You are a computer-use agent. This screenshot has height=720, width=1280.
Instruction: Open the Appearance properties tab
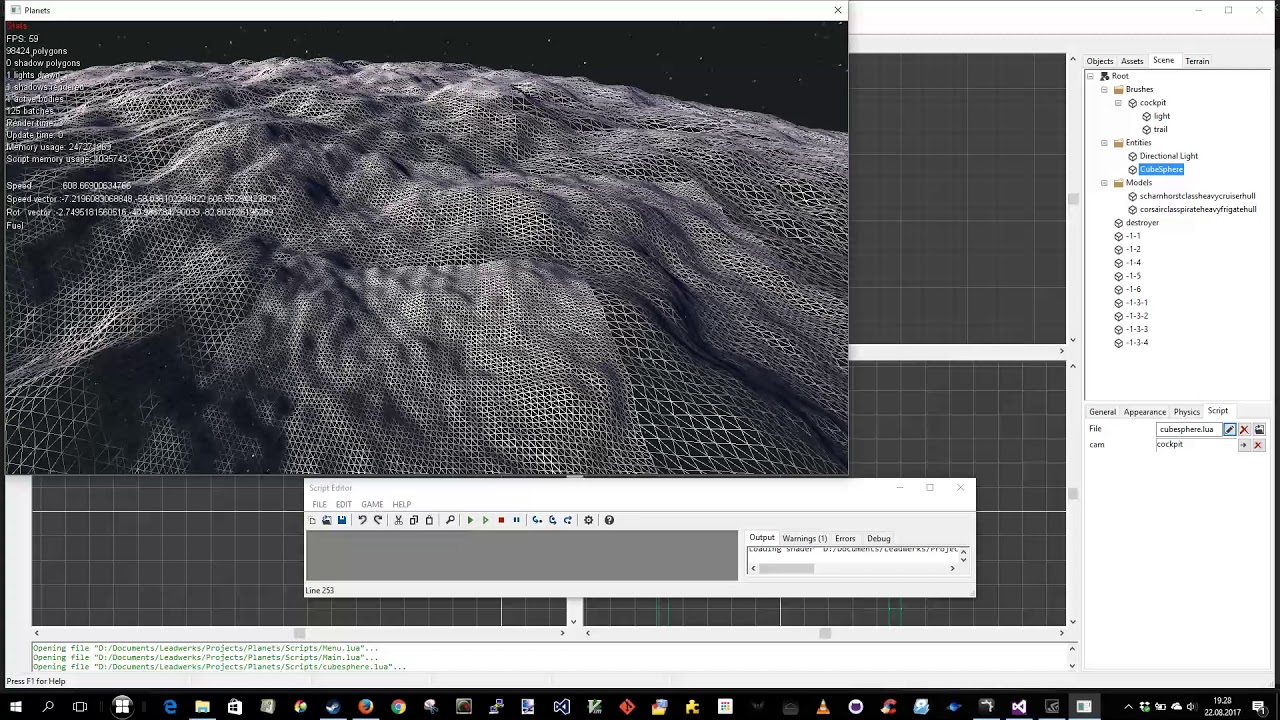pyautogui.click(x=1145, y=412)
